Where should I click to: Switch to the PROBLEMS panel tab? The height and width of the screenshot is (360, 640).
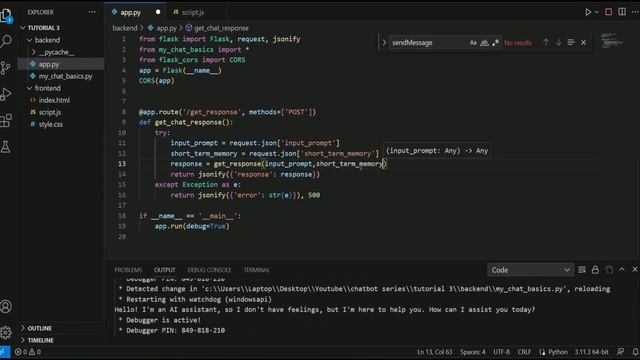(128, 270)
